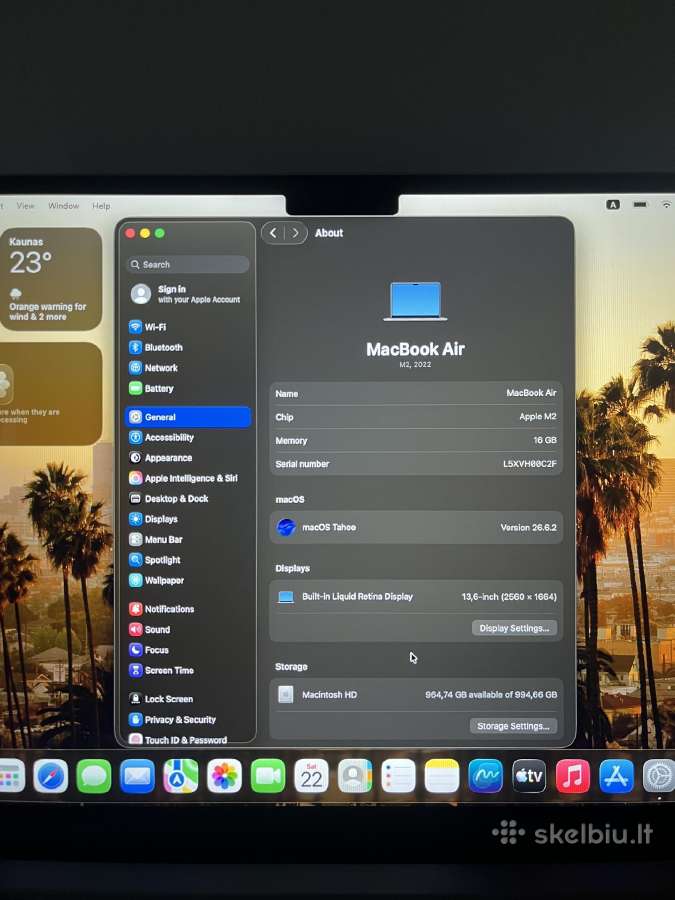Open Reminders from the Dock
Image resolution: width=675 pixels, height=900 pixels.
click(x=398, y=776)
